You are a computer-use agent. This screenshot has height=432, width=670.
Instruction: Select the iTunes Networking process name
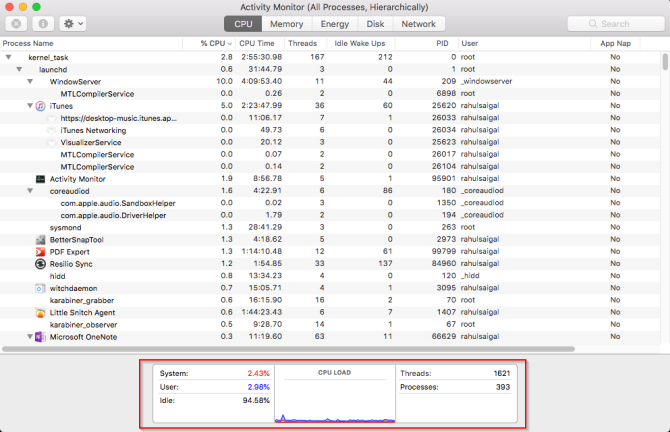(x=93, y=130)
